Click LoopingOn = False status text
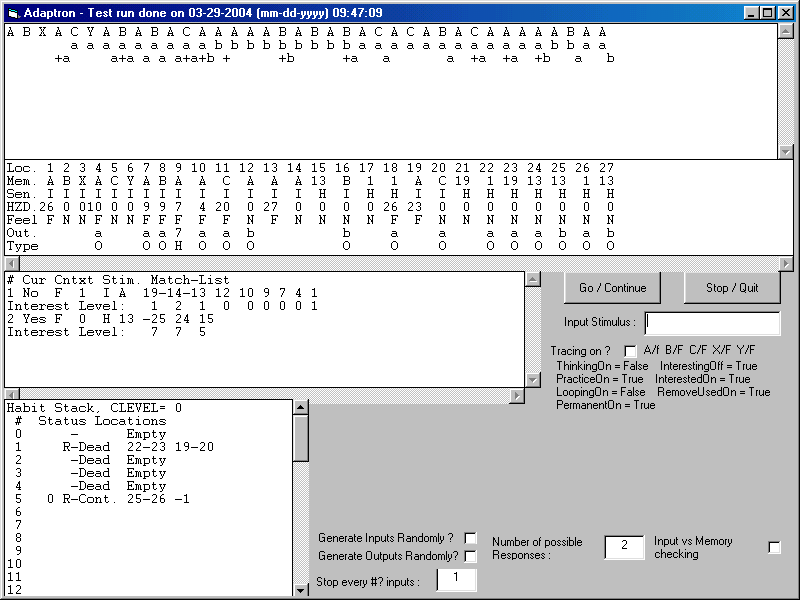The image size is (800, 600). (x=601, y=392)
